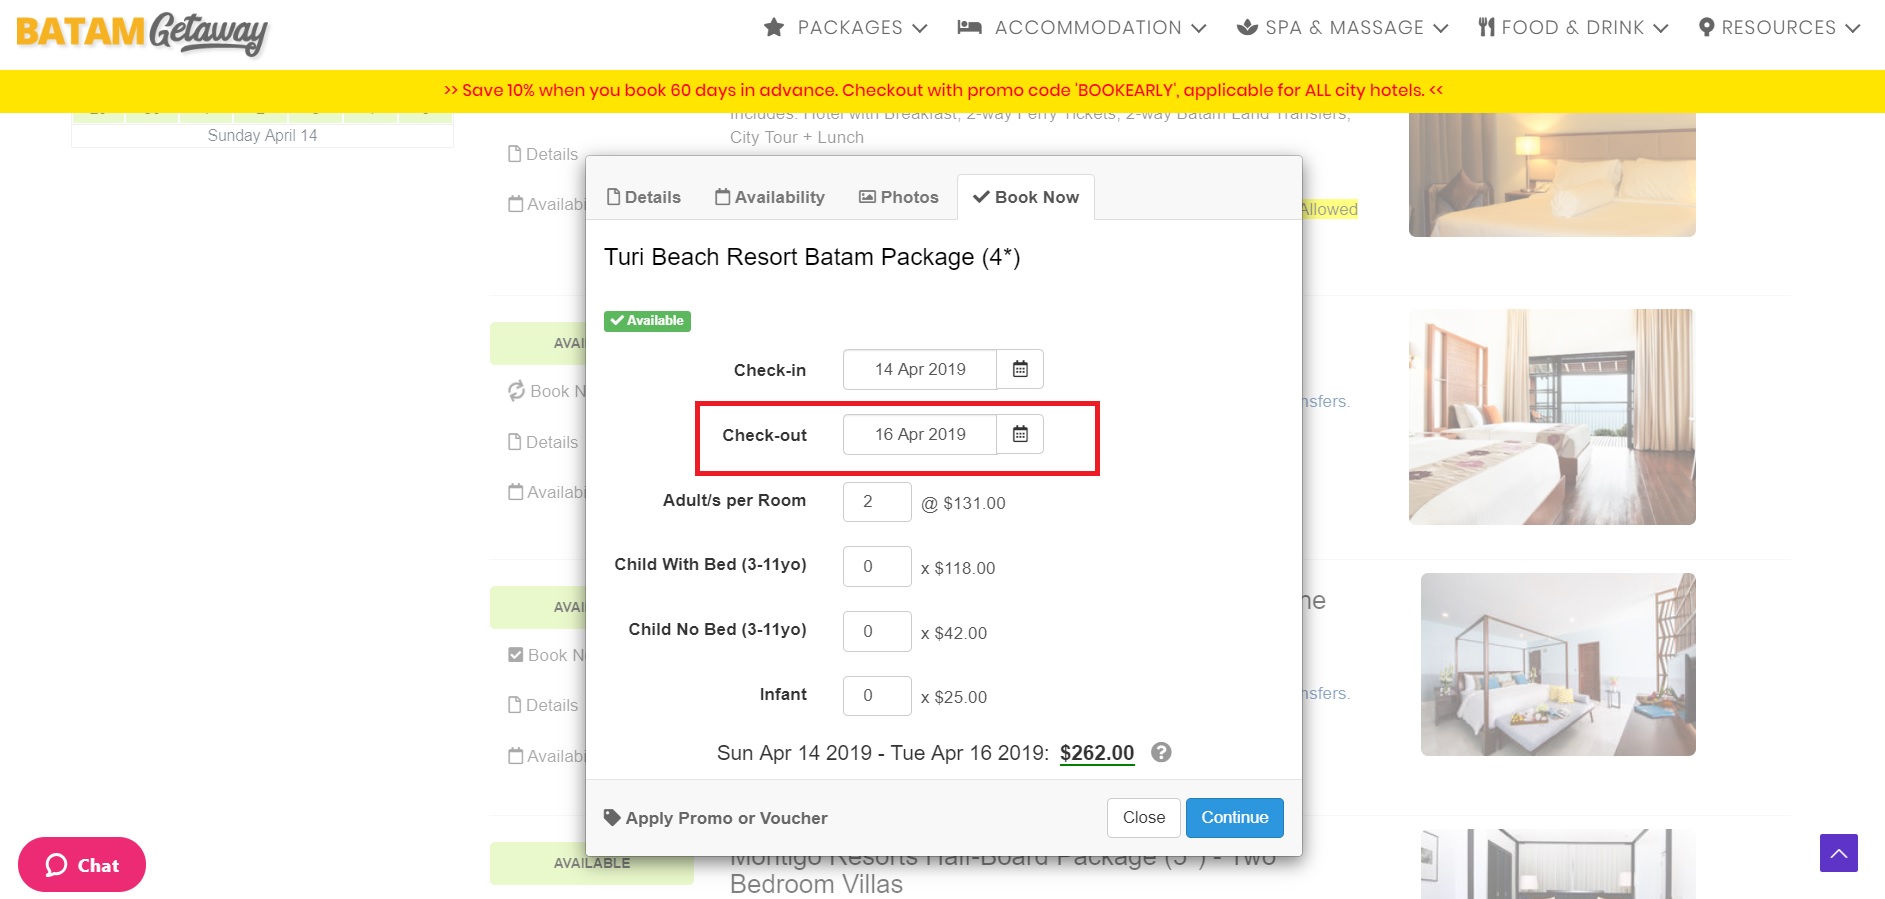Image resolution: width=1885 pixels, height=899 pixels.
Task: Click the Batam Getaway logo
Action: (x=142, y=33)
